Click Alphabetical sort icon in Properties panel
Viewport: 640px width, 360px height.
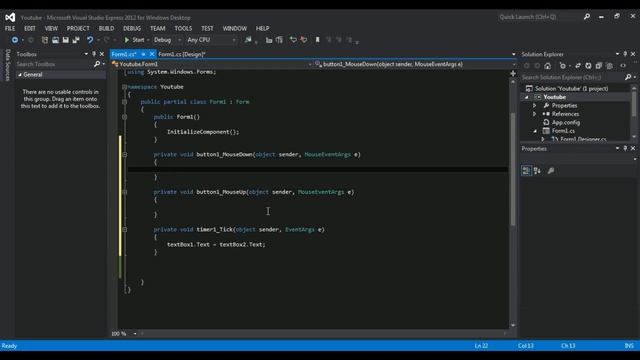(537, 171)
